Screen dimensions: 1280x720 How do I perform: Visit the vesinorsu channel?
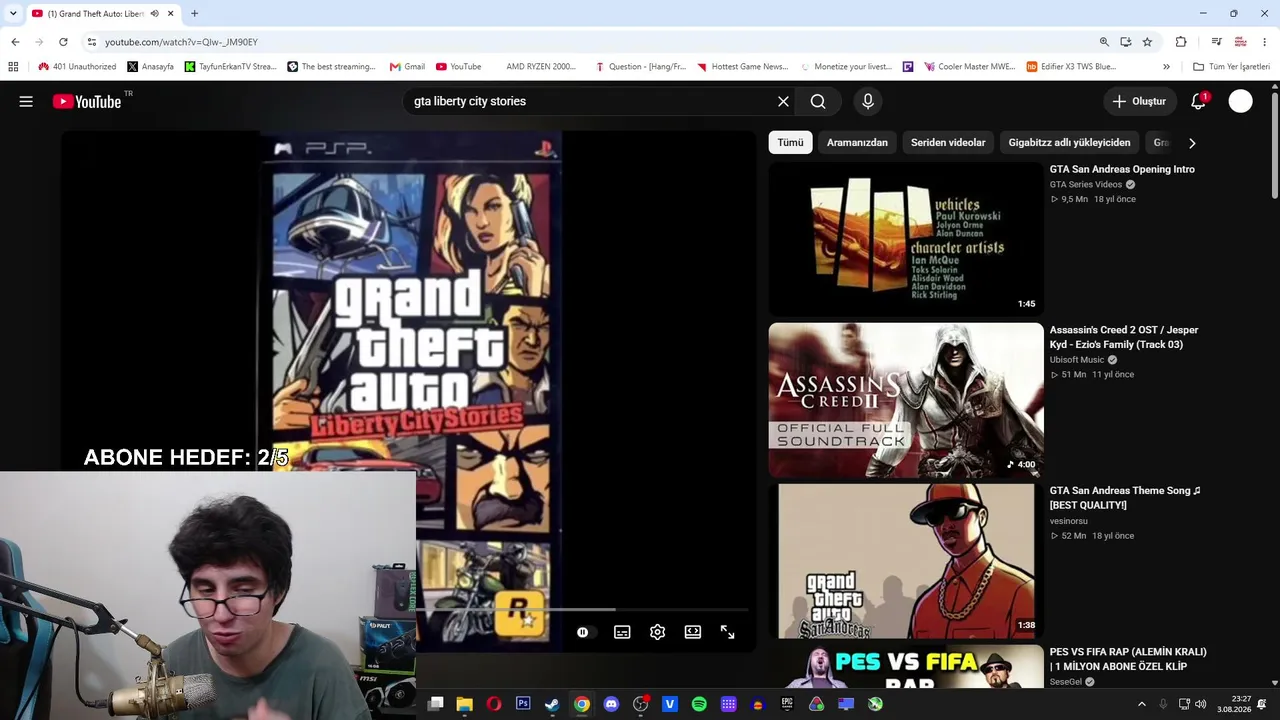(x=1068, y=521)
